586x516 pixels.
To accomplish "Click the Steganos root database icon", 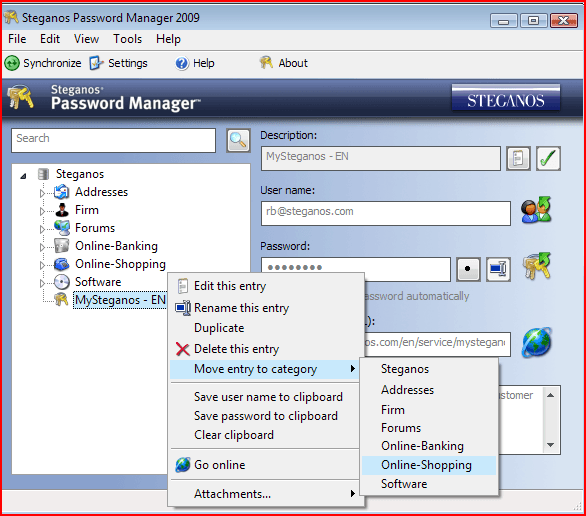I will click(x=43, y=174).
